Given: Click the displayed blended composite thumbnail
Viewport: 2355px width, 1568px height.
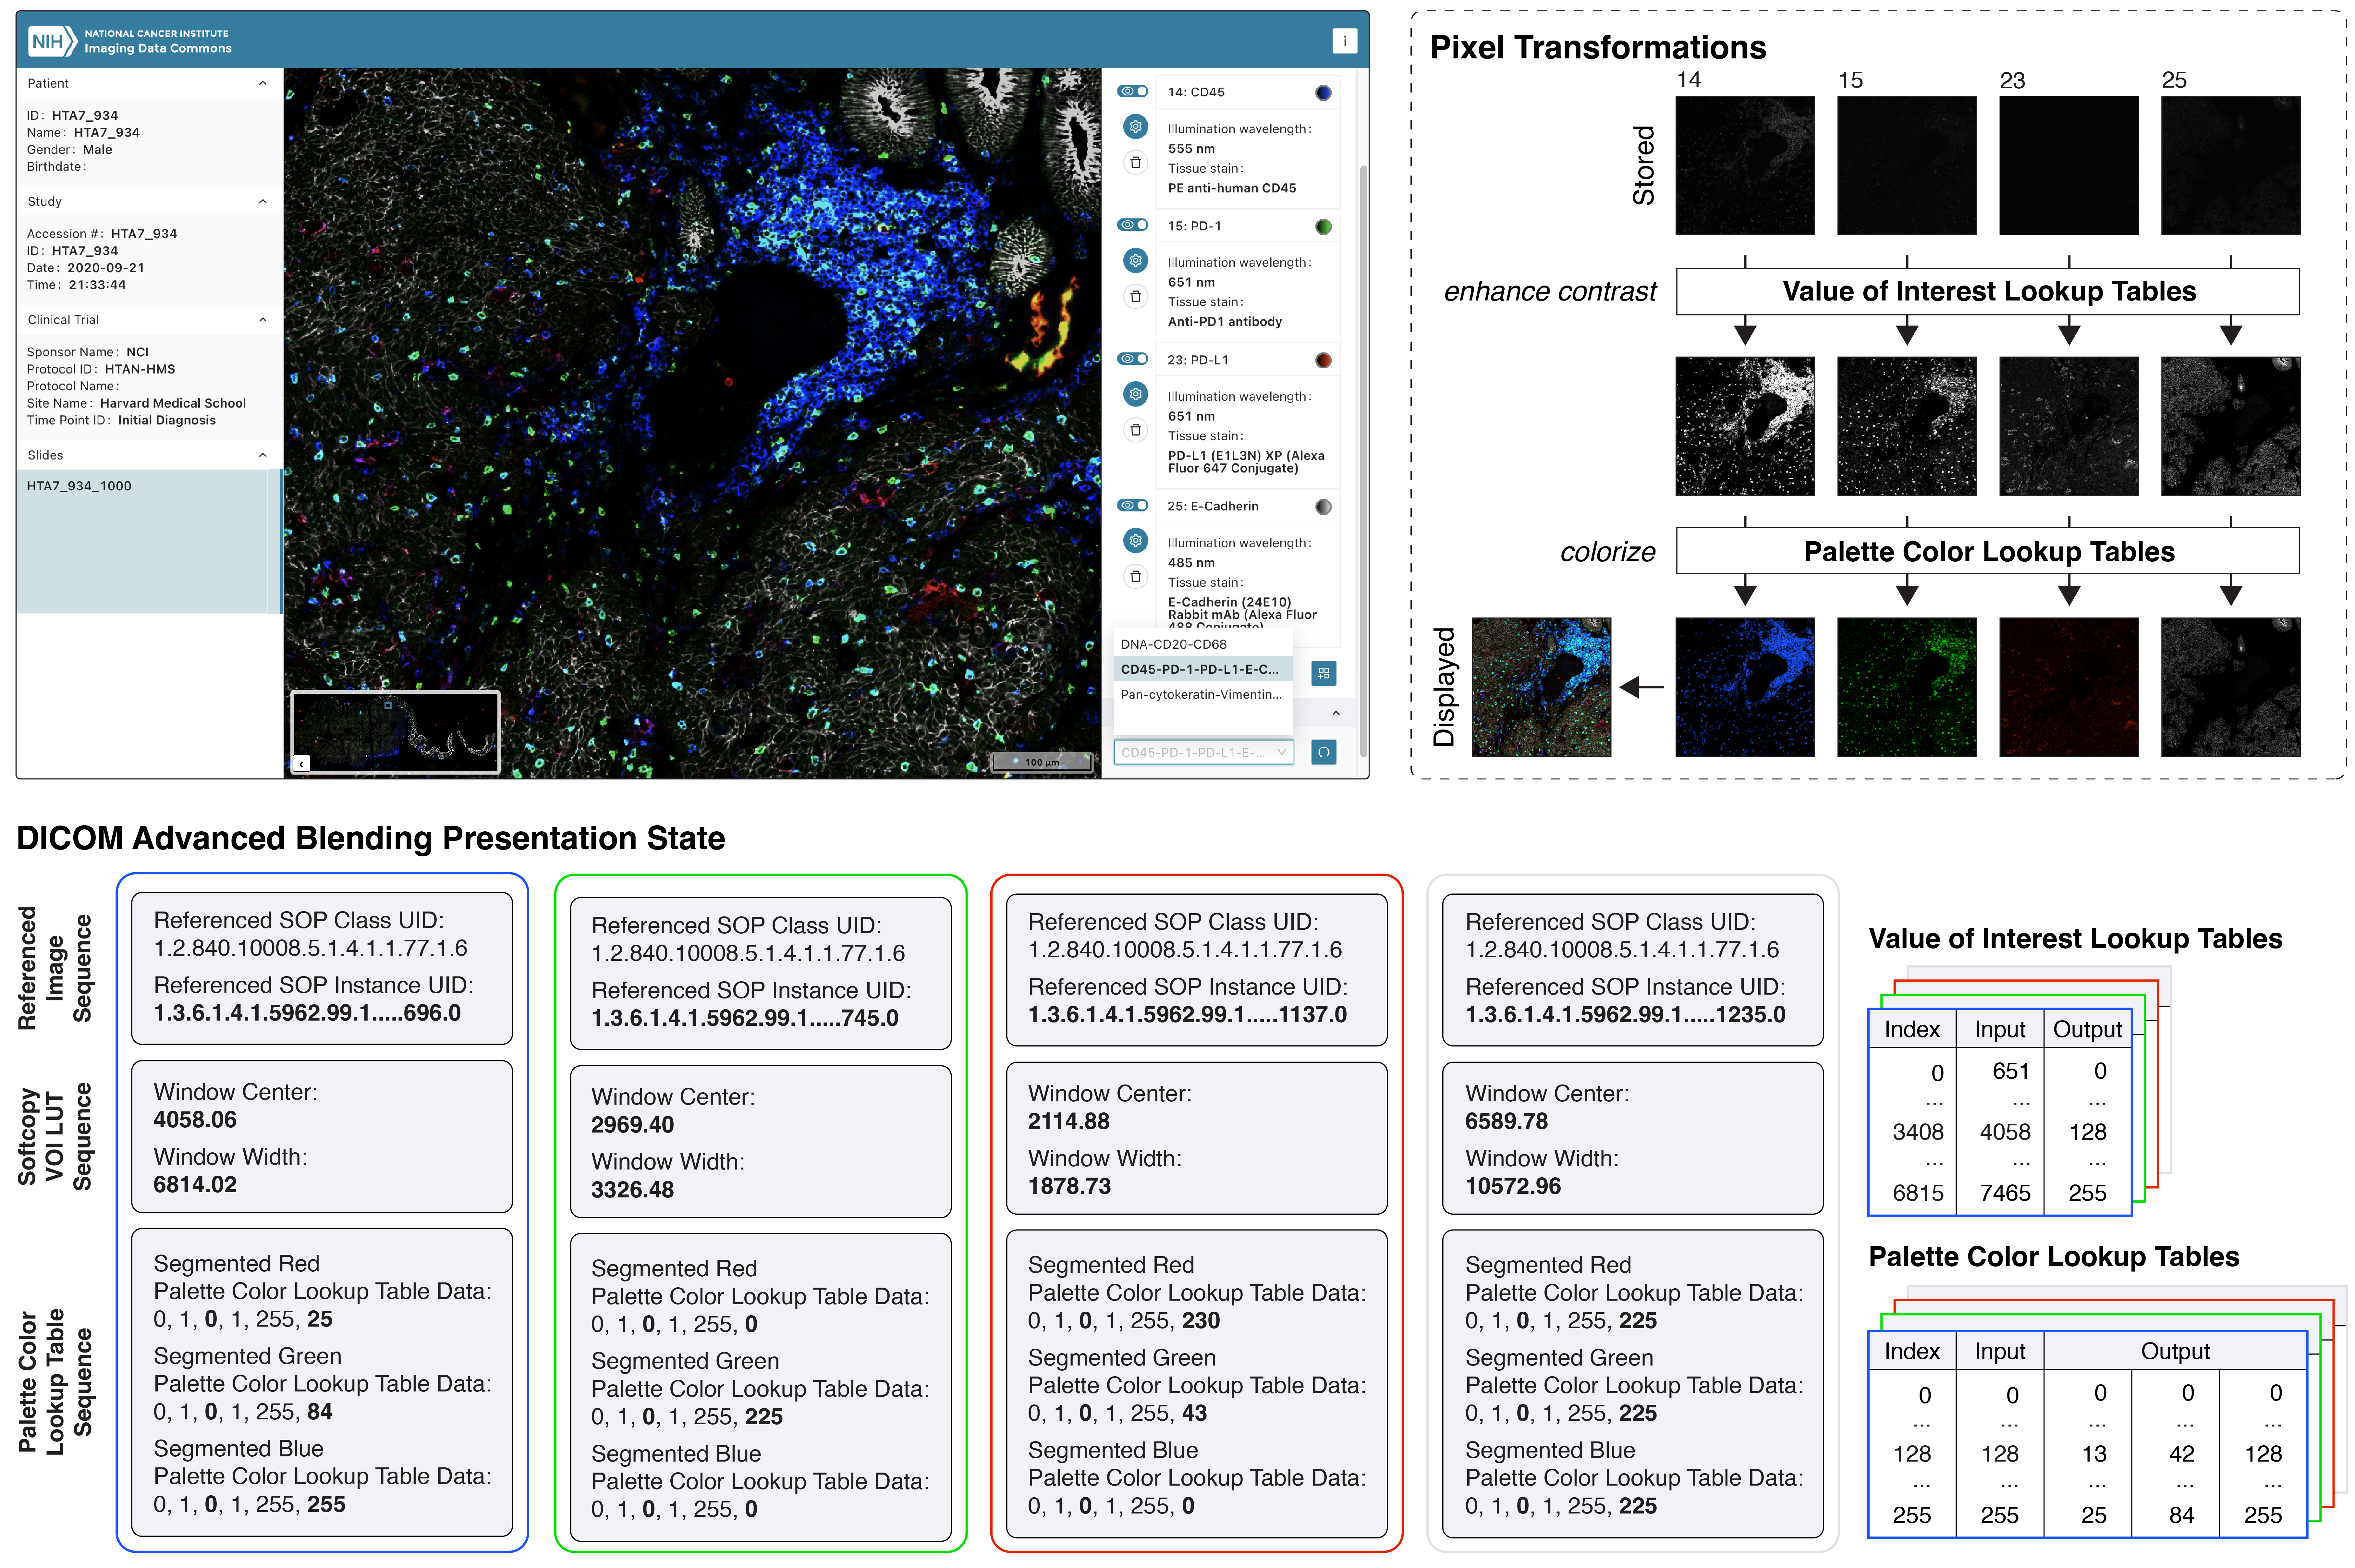Looking at the screenshot, I should pos(1541,687).
